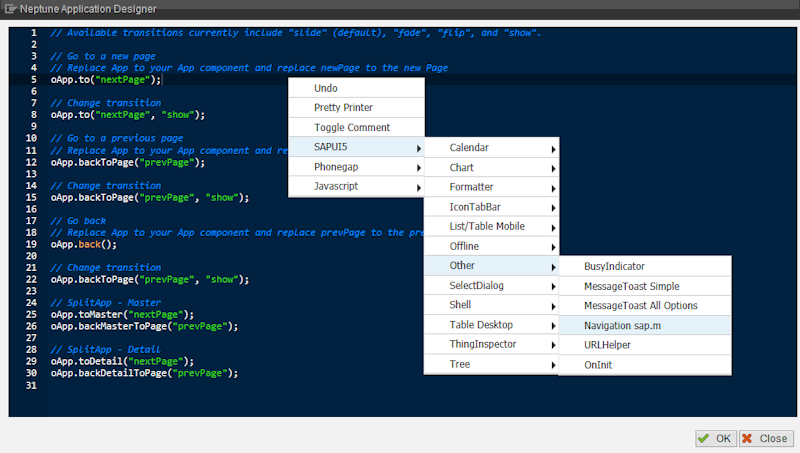Choose Toggle Comment in context menu
Viewport: 800px width, 453px height.
tap(356, 127)
